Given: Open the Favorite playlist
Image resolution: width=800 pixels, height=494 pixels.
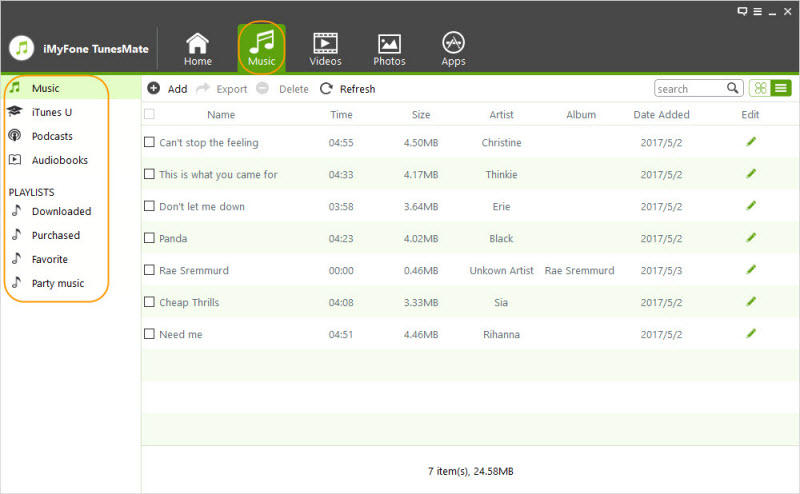Looking at the screenshot, I should click(x=51, y=259).
